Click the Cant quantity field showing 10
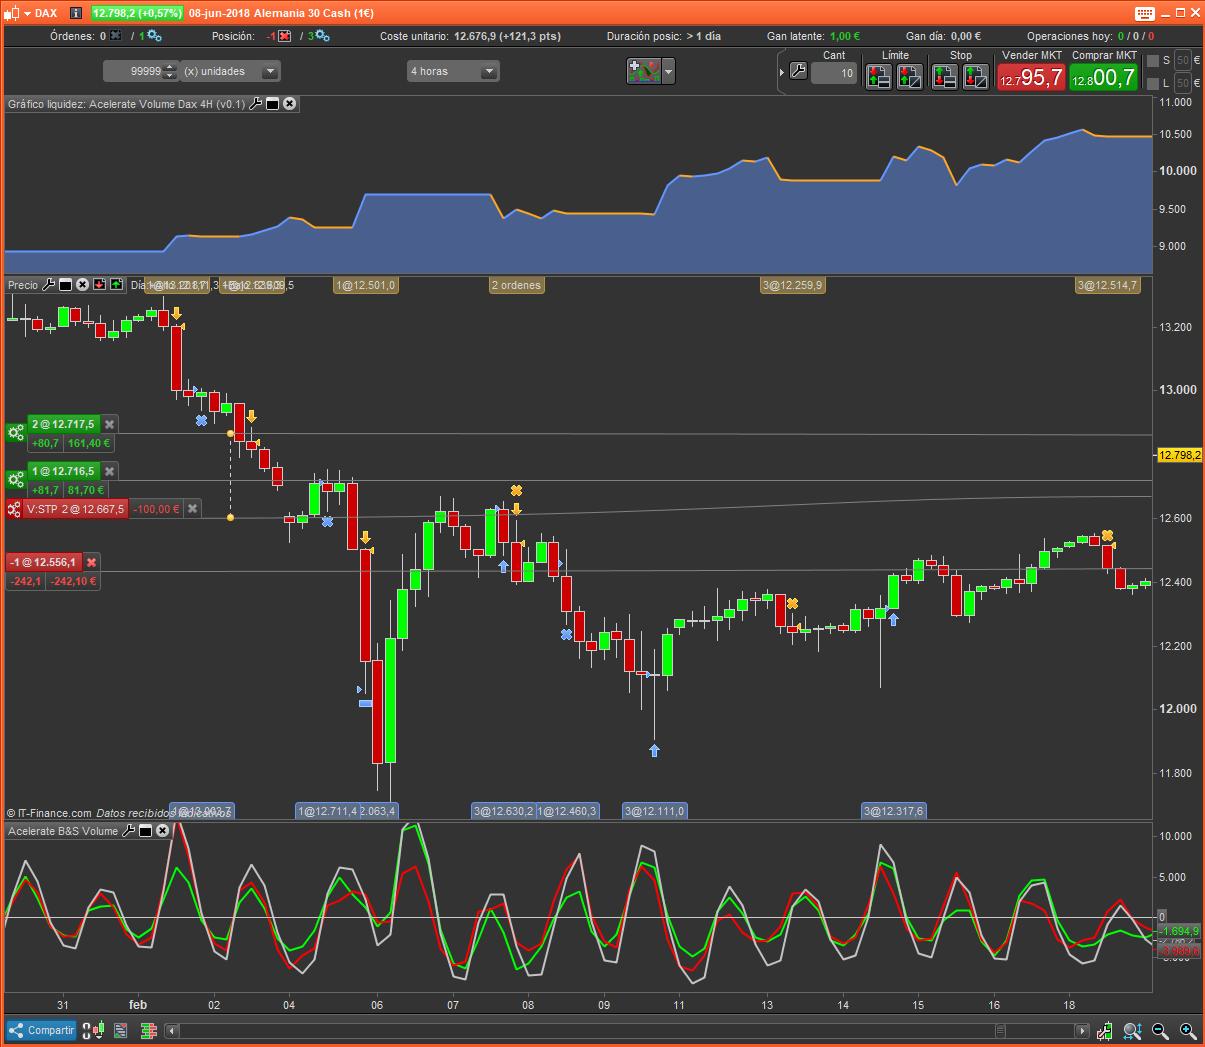Screen dimensions: 1205x1047 [x=834, y=73]
